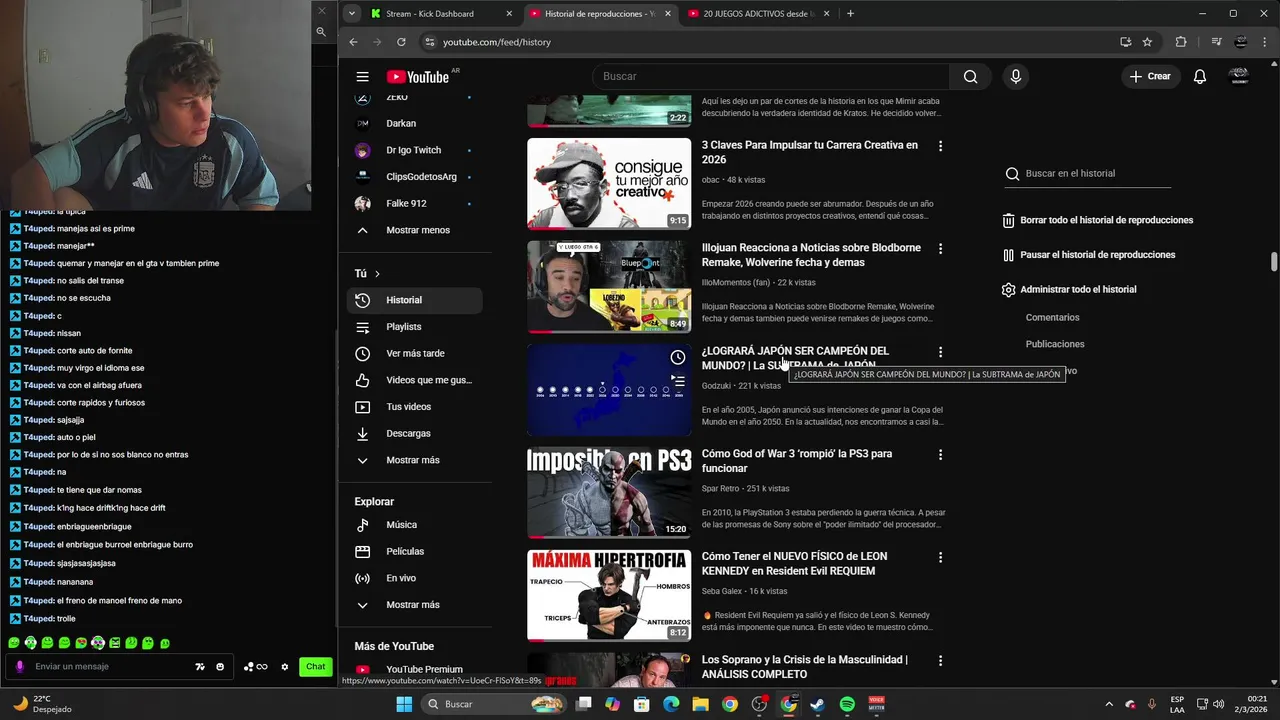Select Historial in the sidebar

[414, 300]
